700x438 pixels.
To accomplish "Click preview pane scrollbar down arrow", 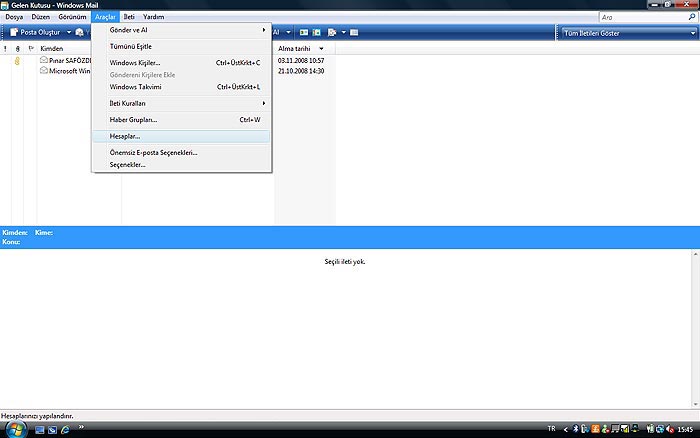I will coord(696,405).
